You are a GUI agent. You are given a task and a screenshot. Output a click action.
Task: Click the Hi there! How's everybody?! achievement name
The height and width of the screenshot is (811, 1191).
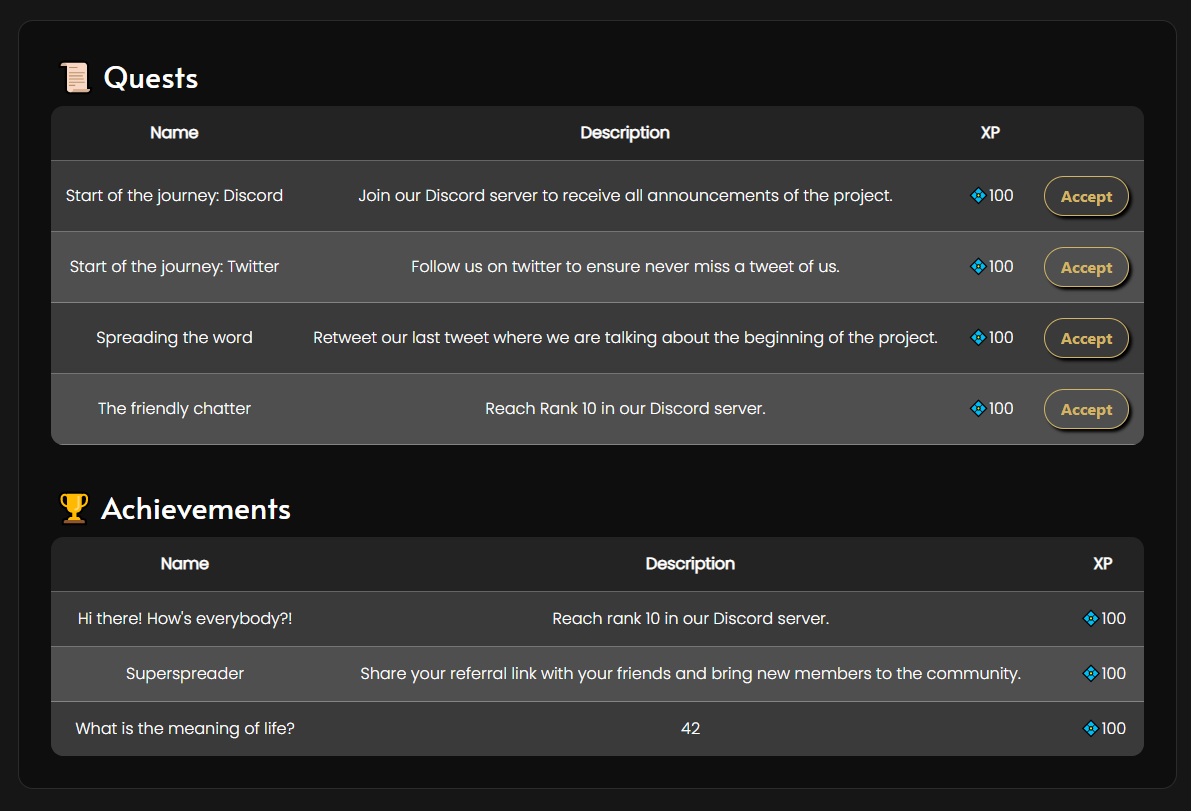(184, 618)
